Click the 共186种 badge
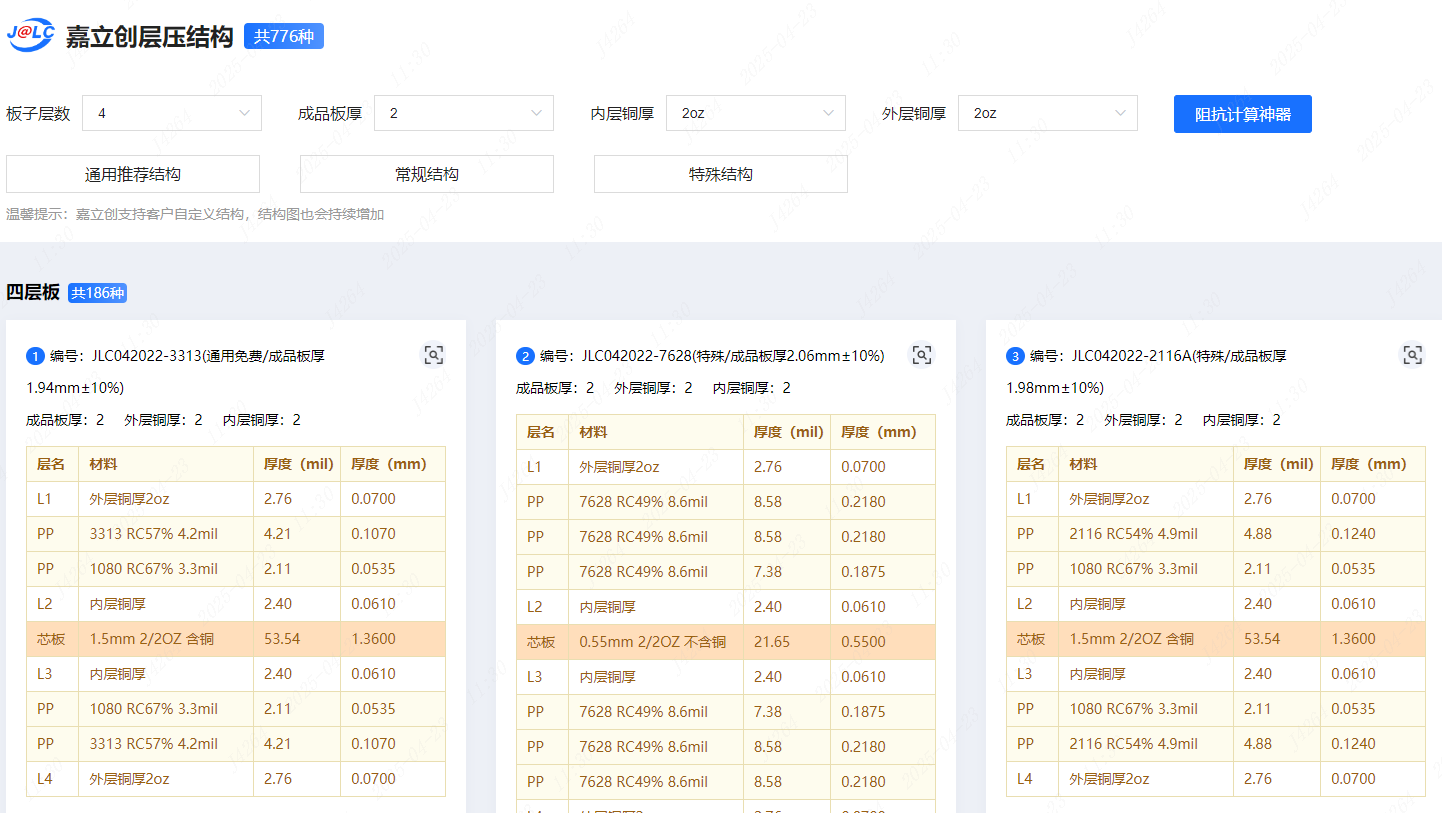The width and height of the screenshot is (1442, 813). 98,293
